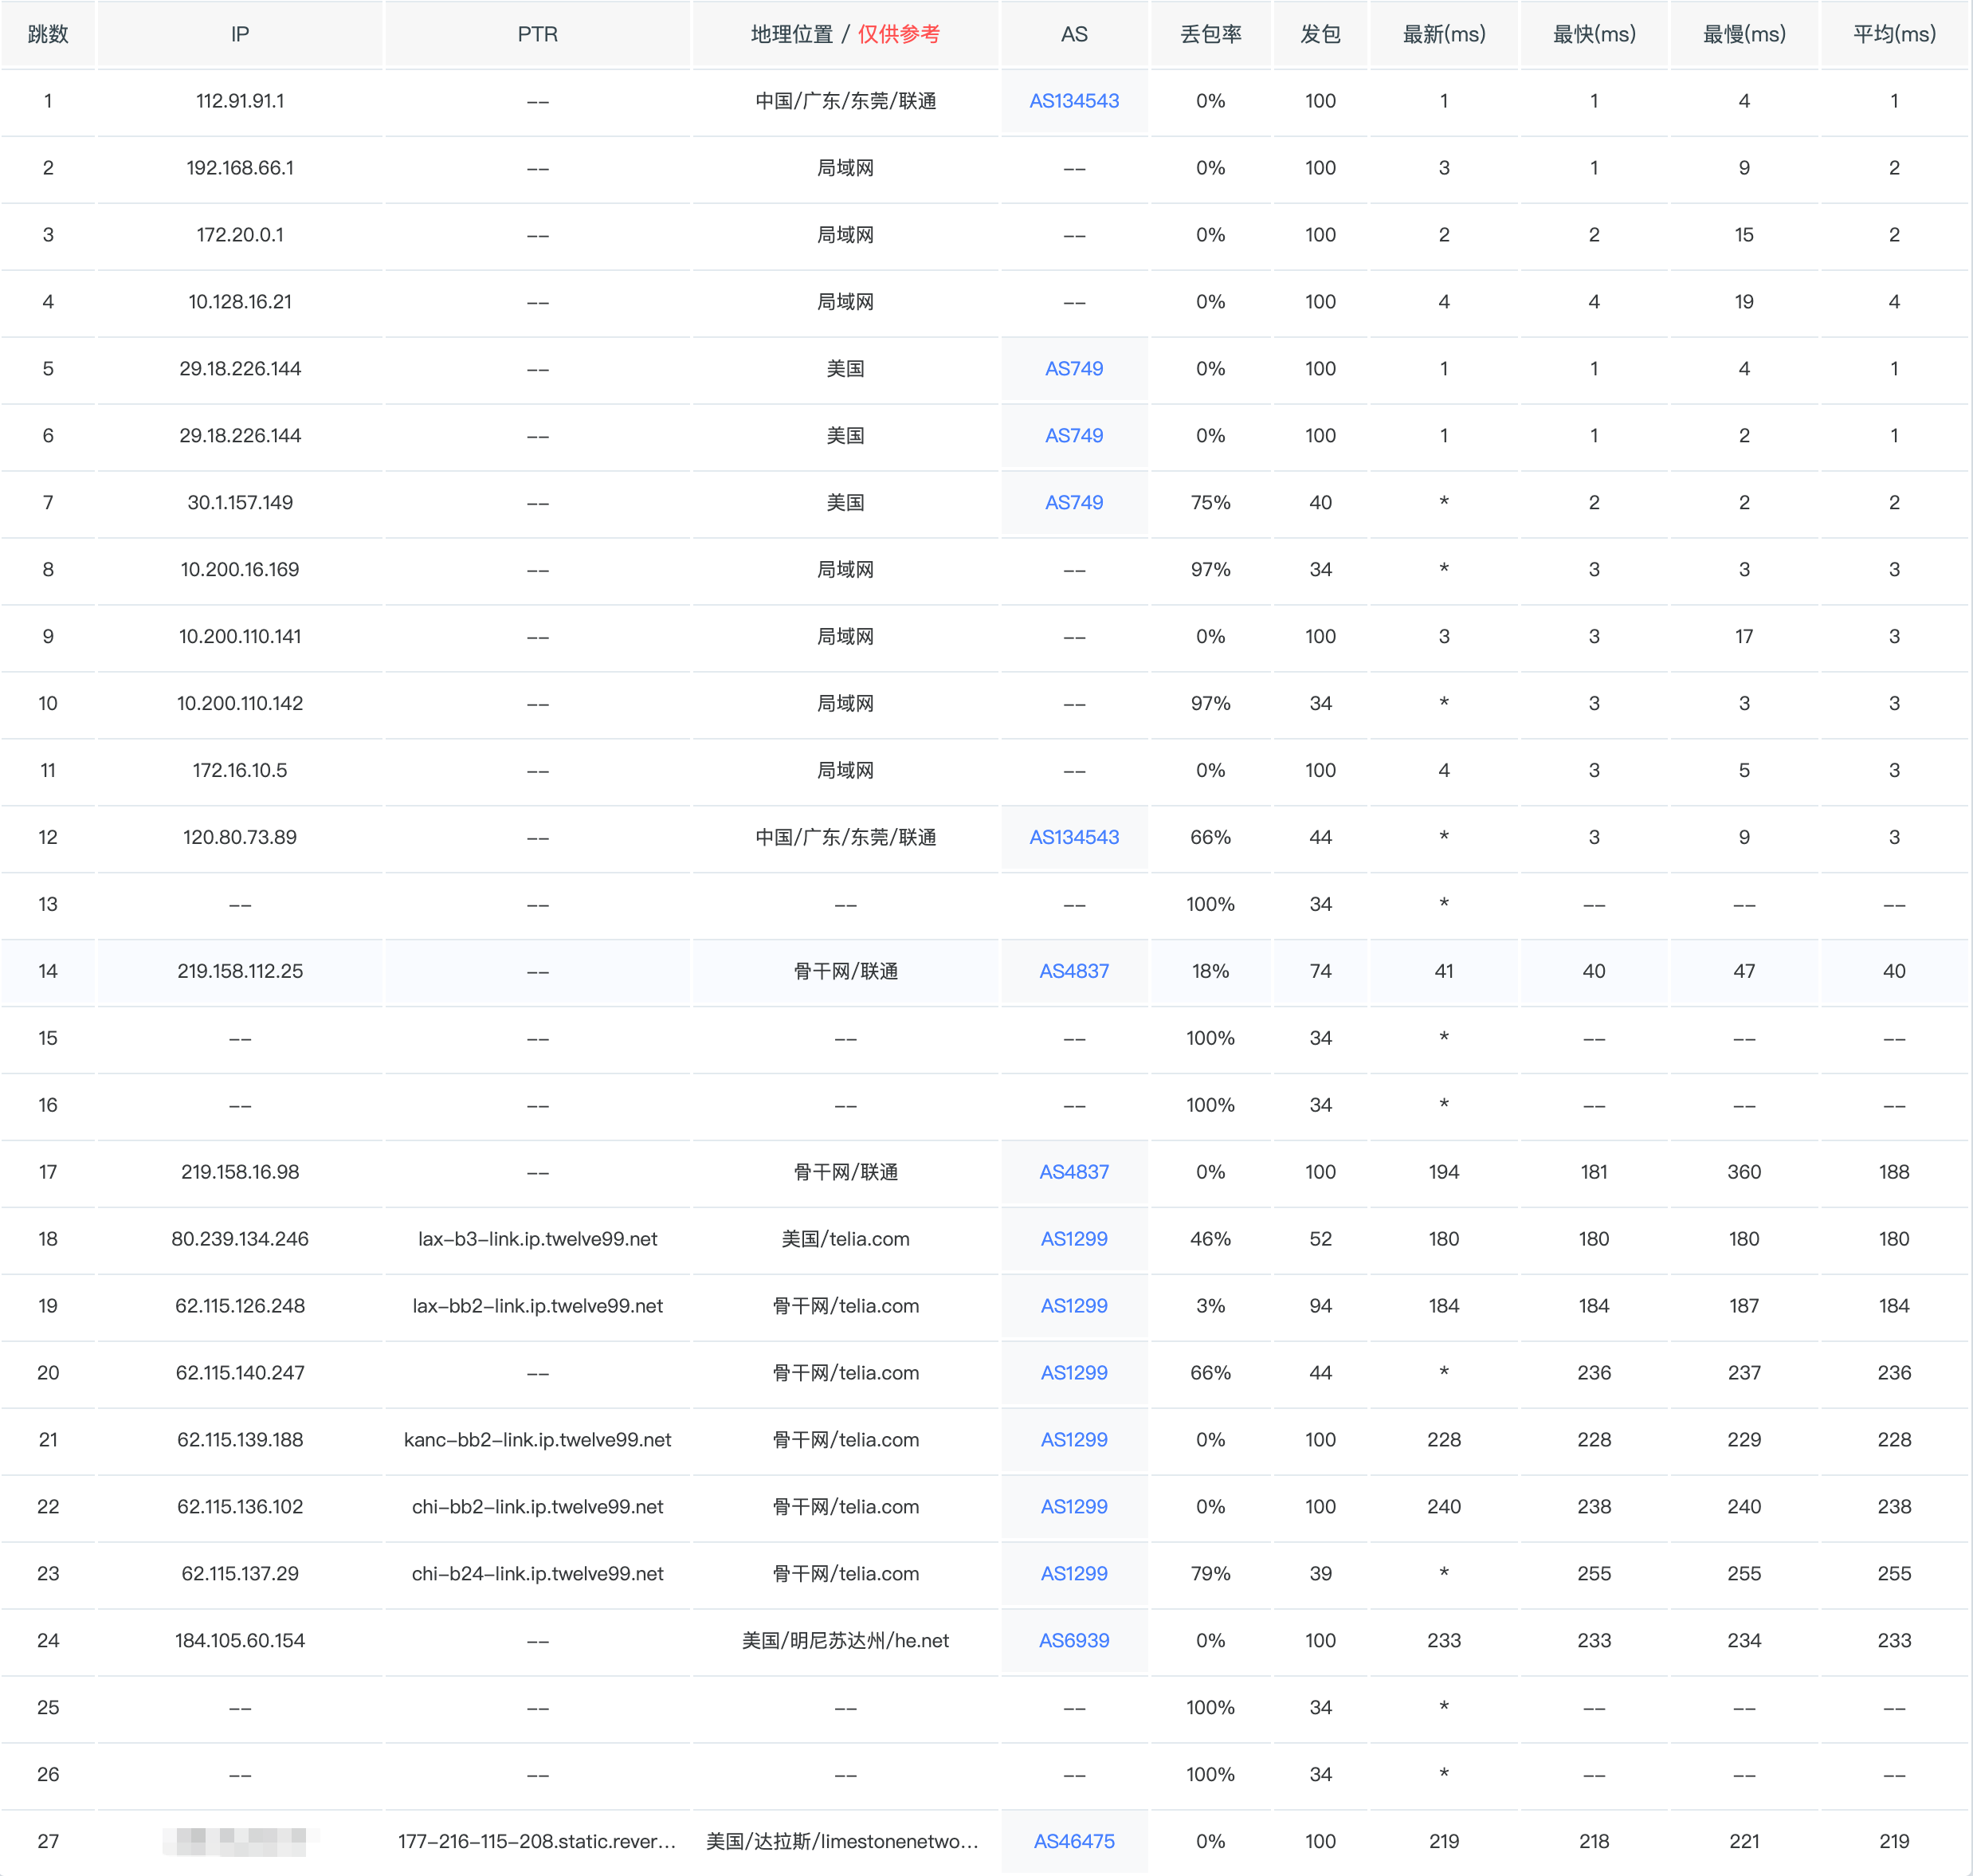The width and height of the screenshot is (1973, 1876).
Task: Click the 平均(ms) column header
Action: pos(1893,34)
